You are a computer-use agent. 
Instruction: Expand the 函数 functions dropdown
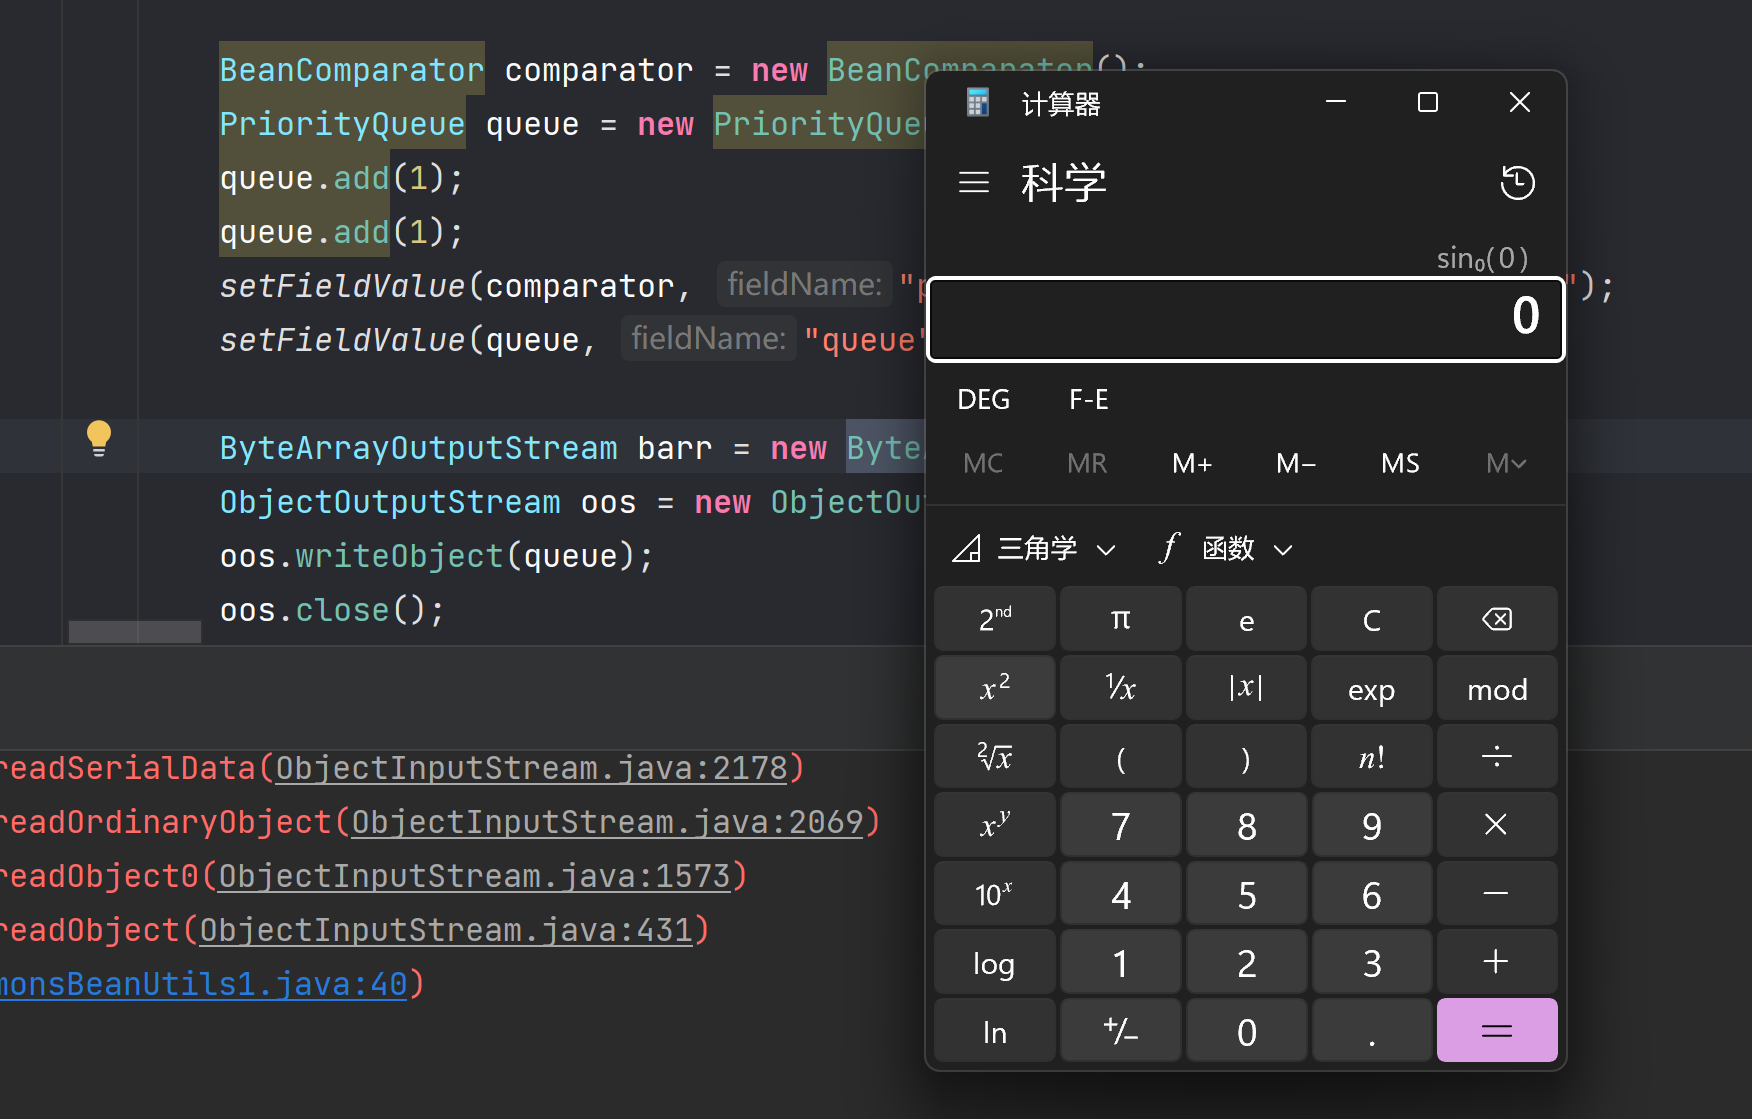click(1227, 549)
